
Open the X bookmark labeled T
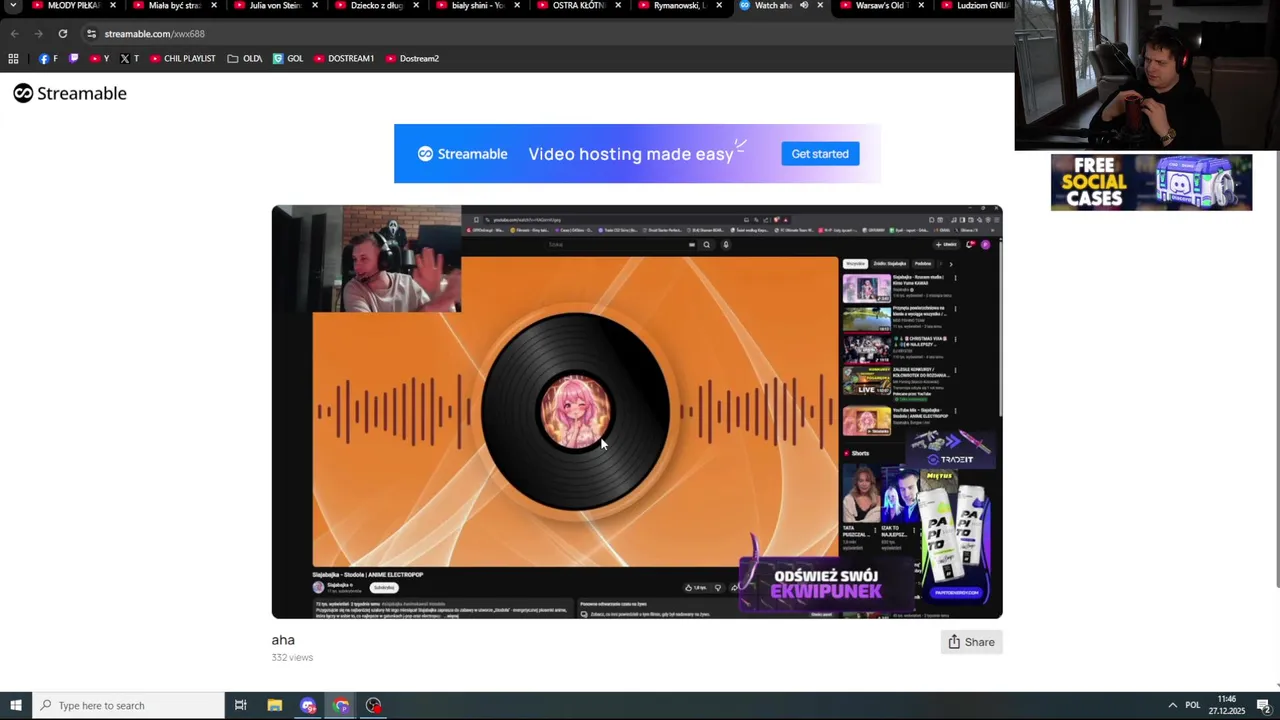click(x=129, y=59)
